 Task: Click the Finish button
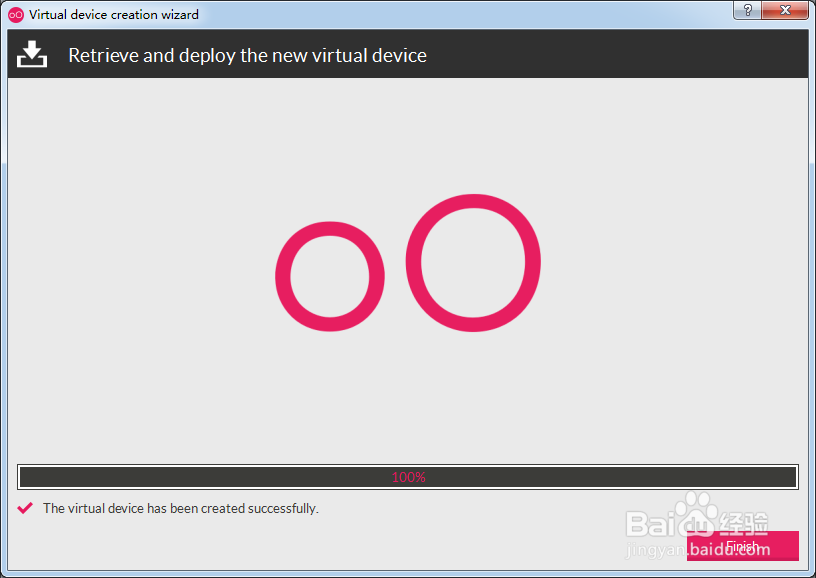(743, 546)
